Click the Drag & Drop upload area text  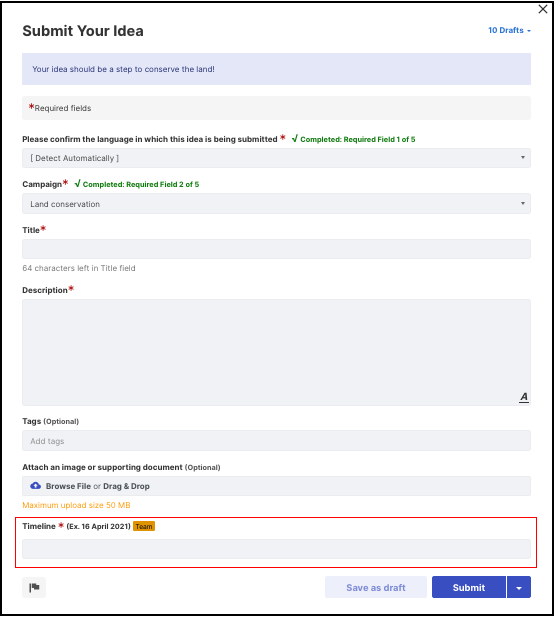[x=126, y=486]
